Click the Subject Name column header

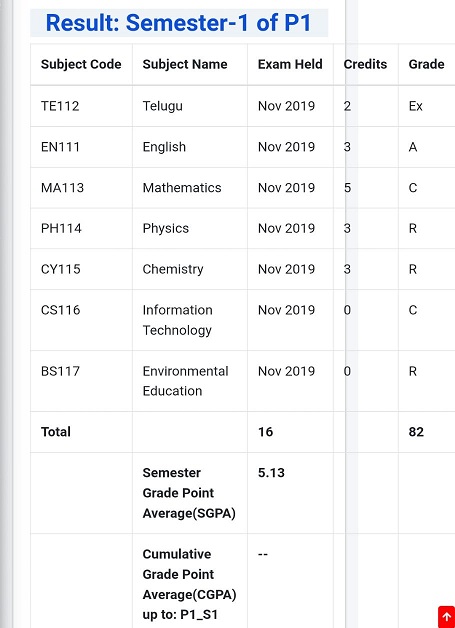[x=185, y=64]
